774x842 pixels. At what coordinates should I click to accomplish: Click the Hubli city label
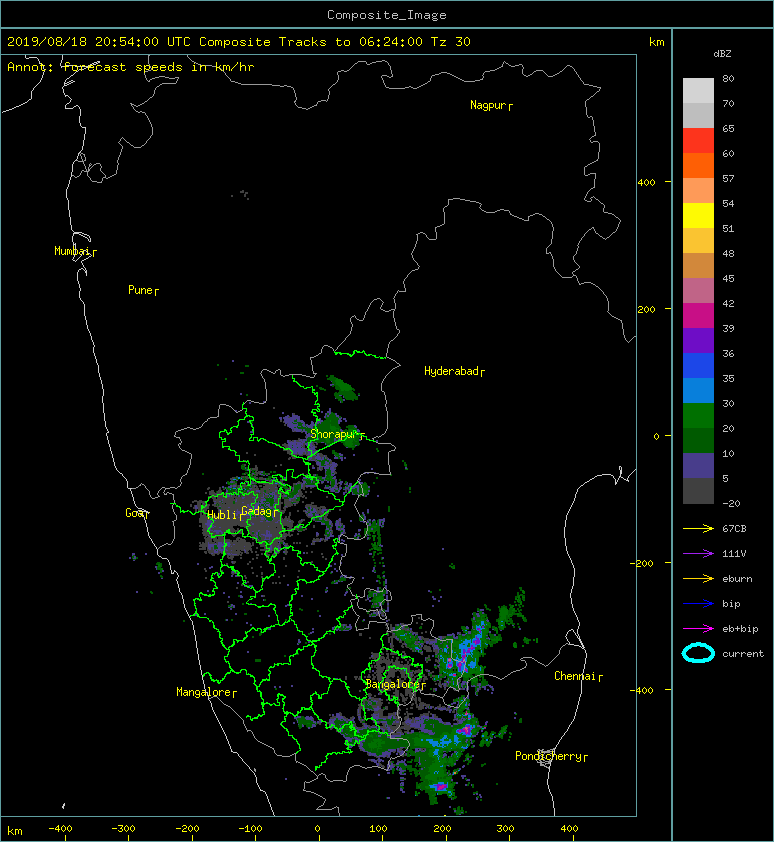click(x=225, y=515)
